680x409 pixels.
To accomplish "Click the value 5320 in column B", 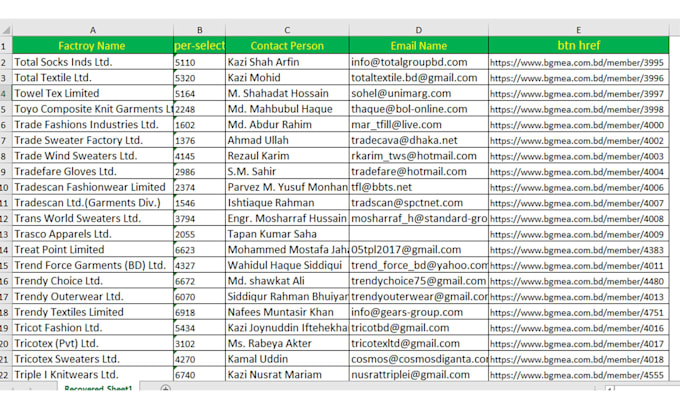I will (199, 78).
